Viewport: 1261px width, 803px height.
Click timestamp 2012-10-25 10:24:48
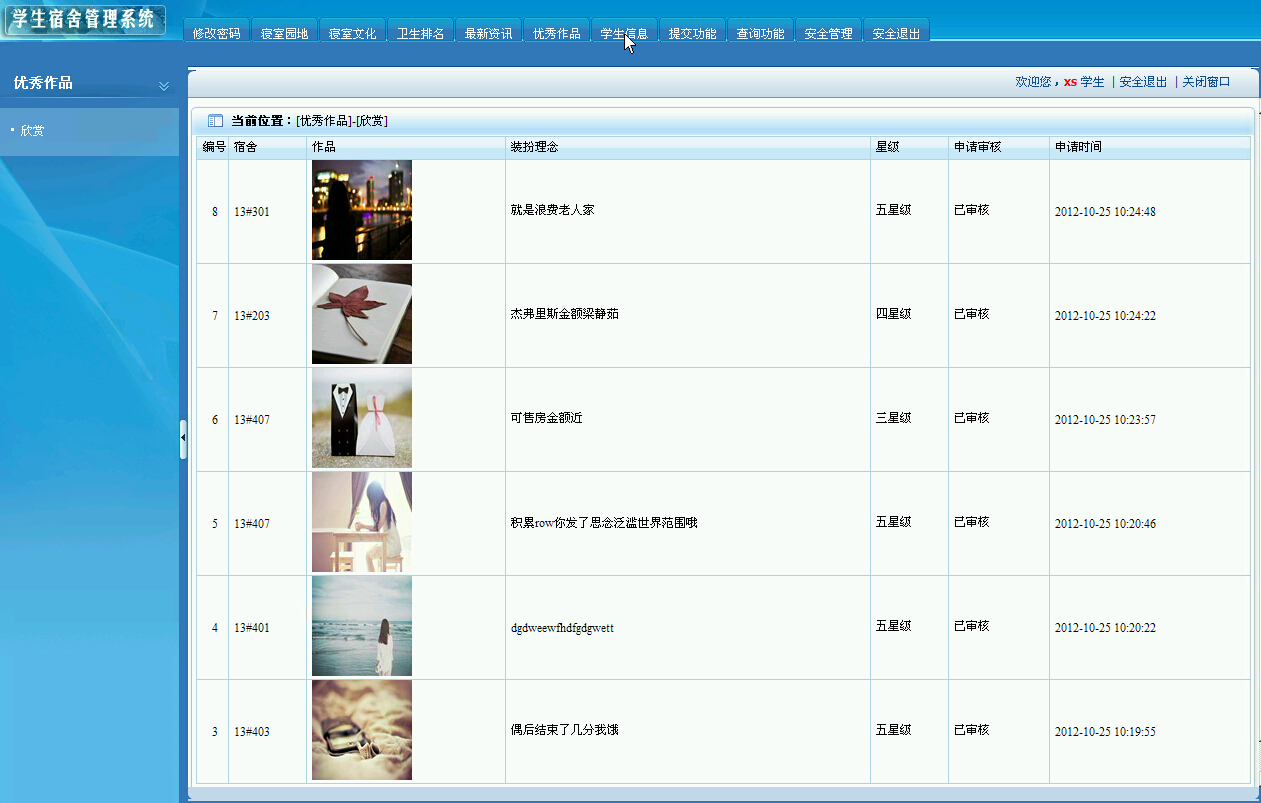[1105, 212]
